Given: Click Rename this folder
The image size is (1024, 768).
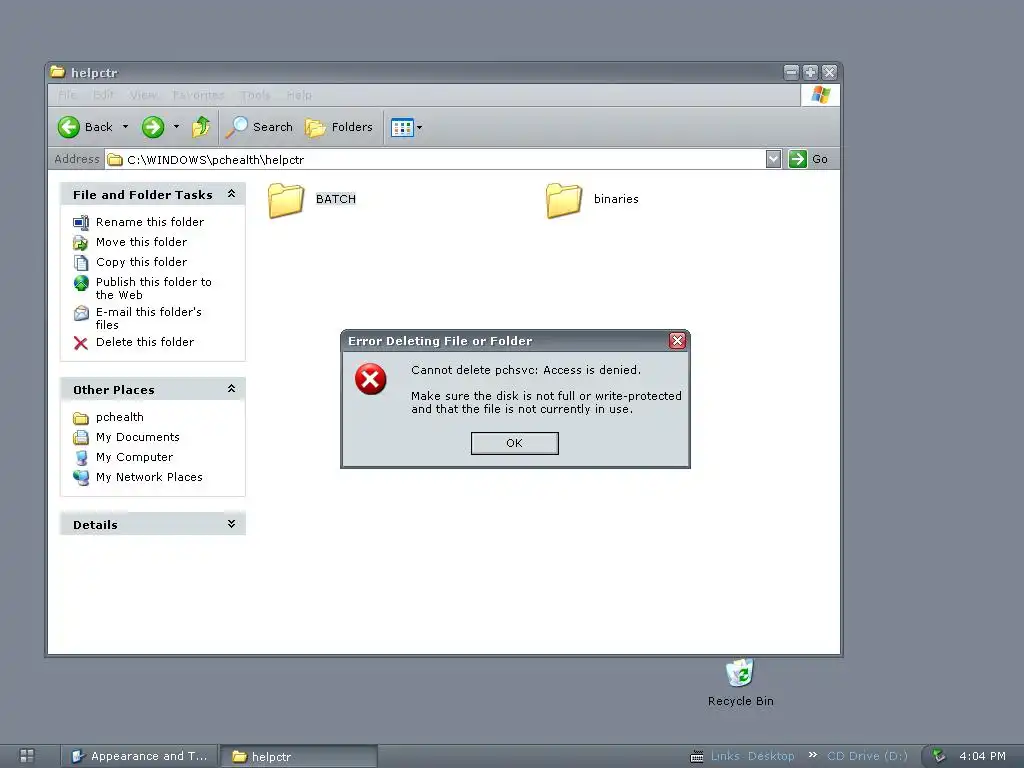Looking at the screenshot, I should click(150, 222).
